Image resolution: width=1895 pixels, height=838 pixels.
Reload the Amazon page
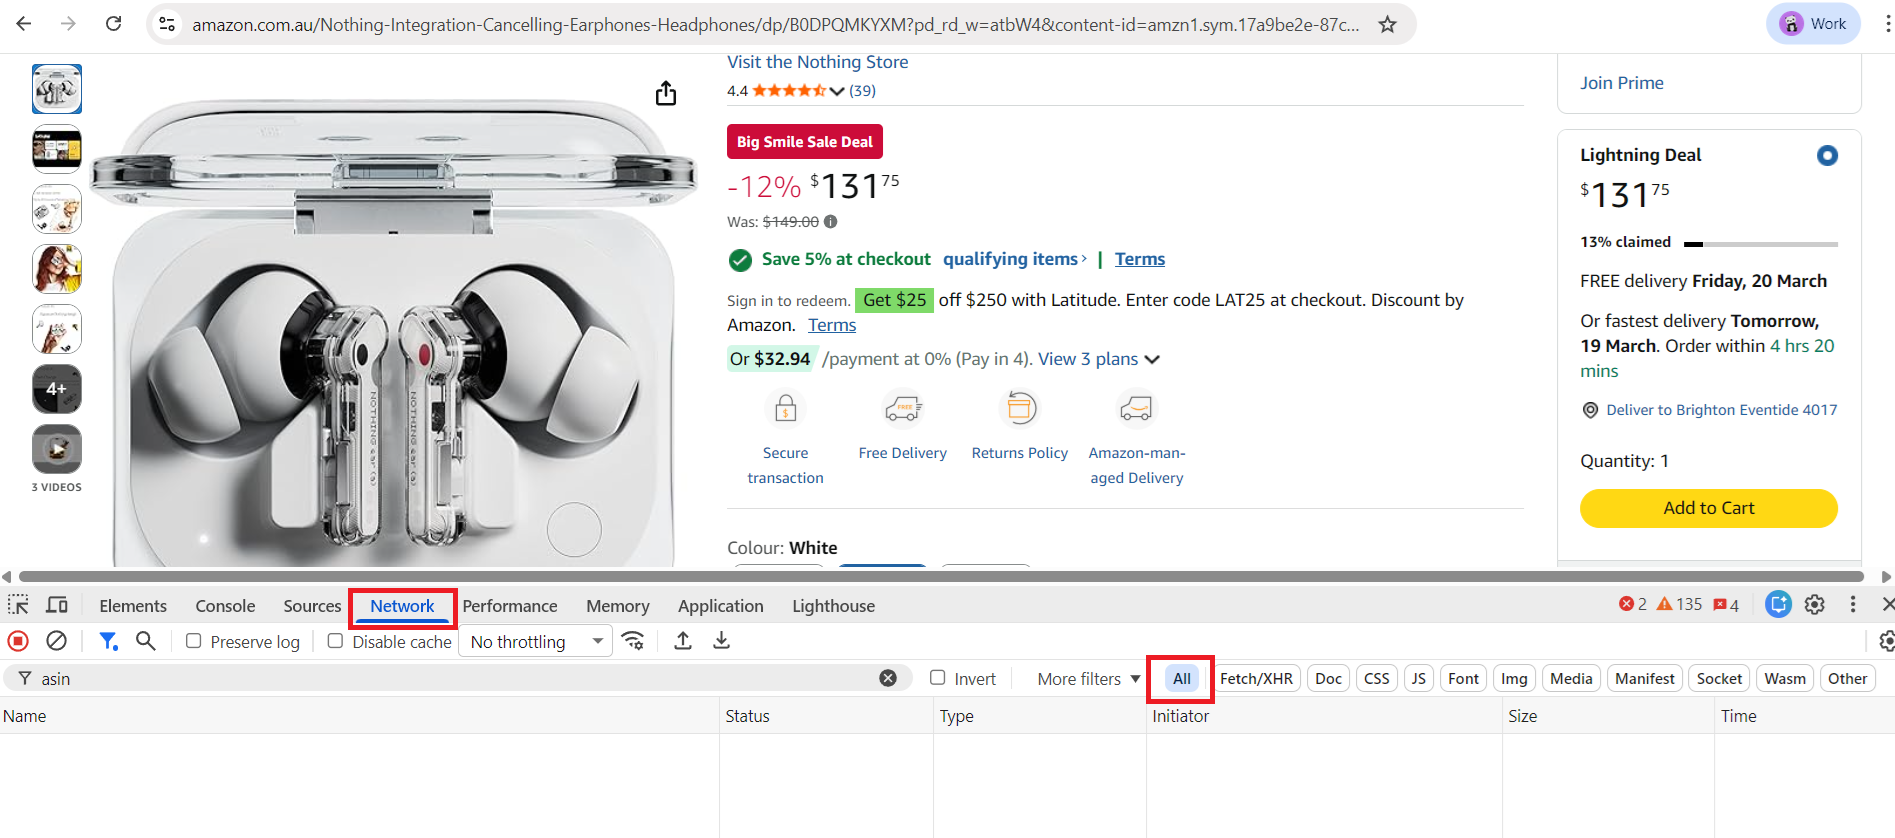point(114,24)
